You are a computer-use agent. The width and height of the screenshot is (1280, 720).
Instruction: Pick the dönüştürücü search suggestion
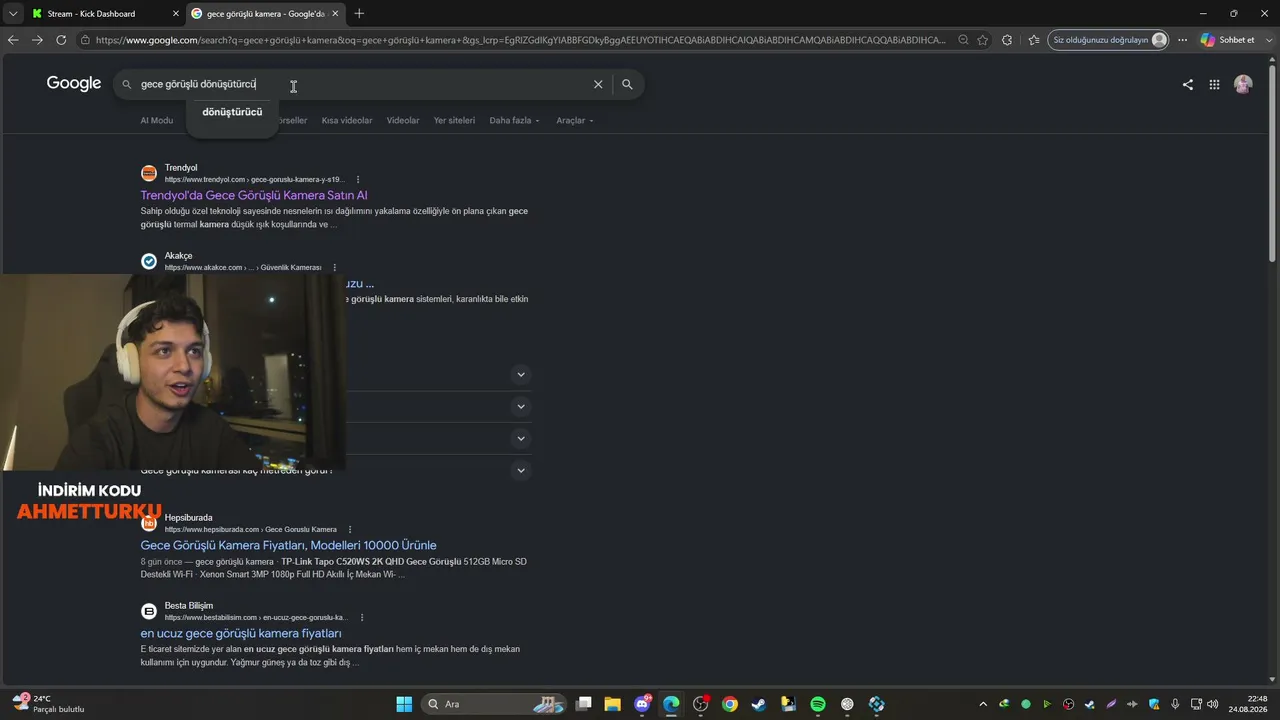232,112
